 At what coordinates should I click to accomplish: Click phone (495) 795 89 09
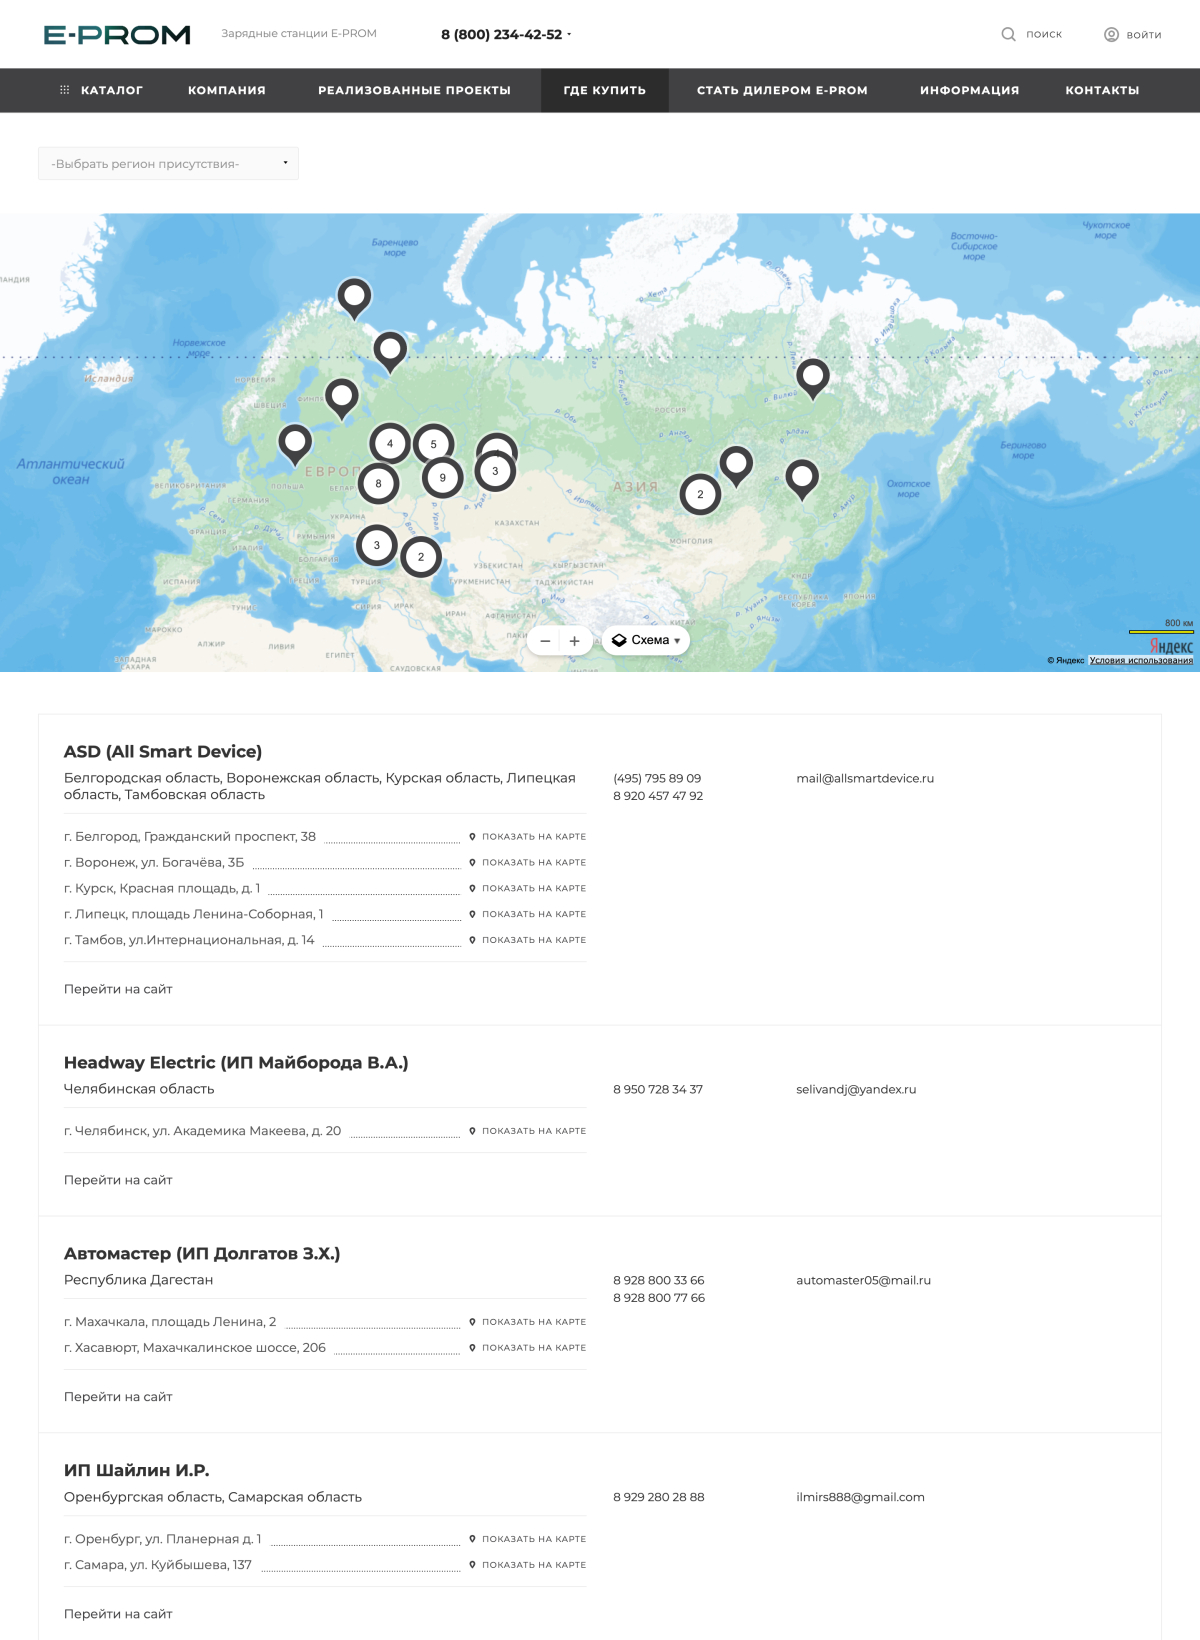click(x=657, y=779)
